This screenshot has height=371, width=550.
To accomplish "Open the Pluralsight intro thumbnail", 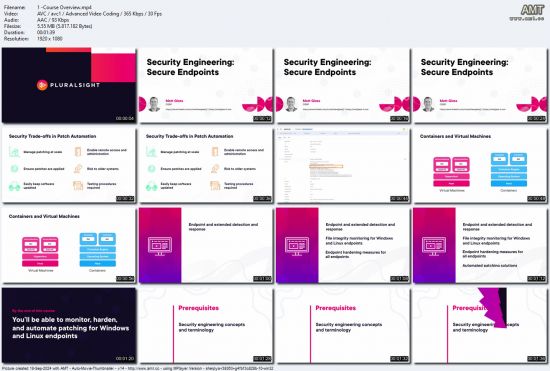I will (x=69, y=85).
